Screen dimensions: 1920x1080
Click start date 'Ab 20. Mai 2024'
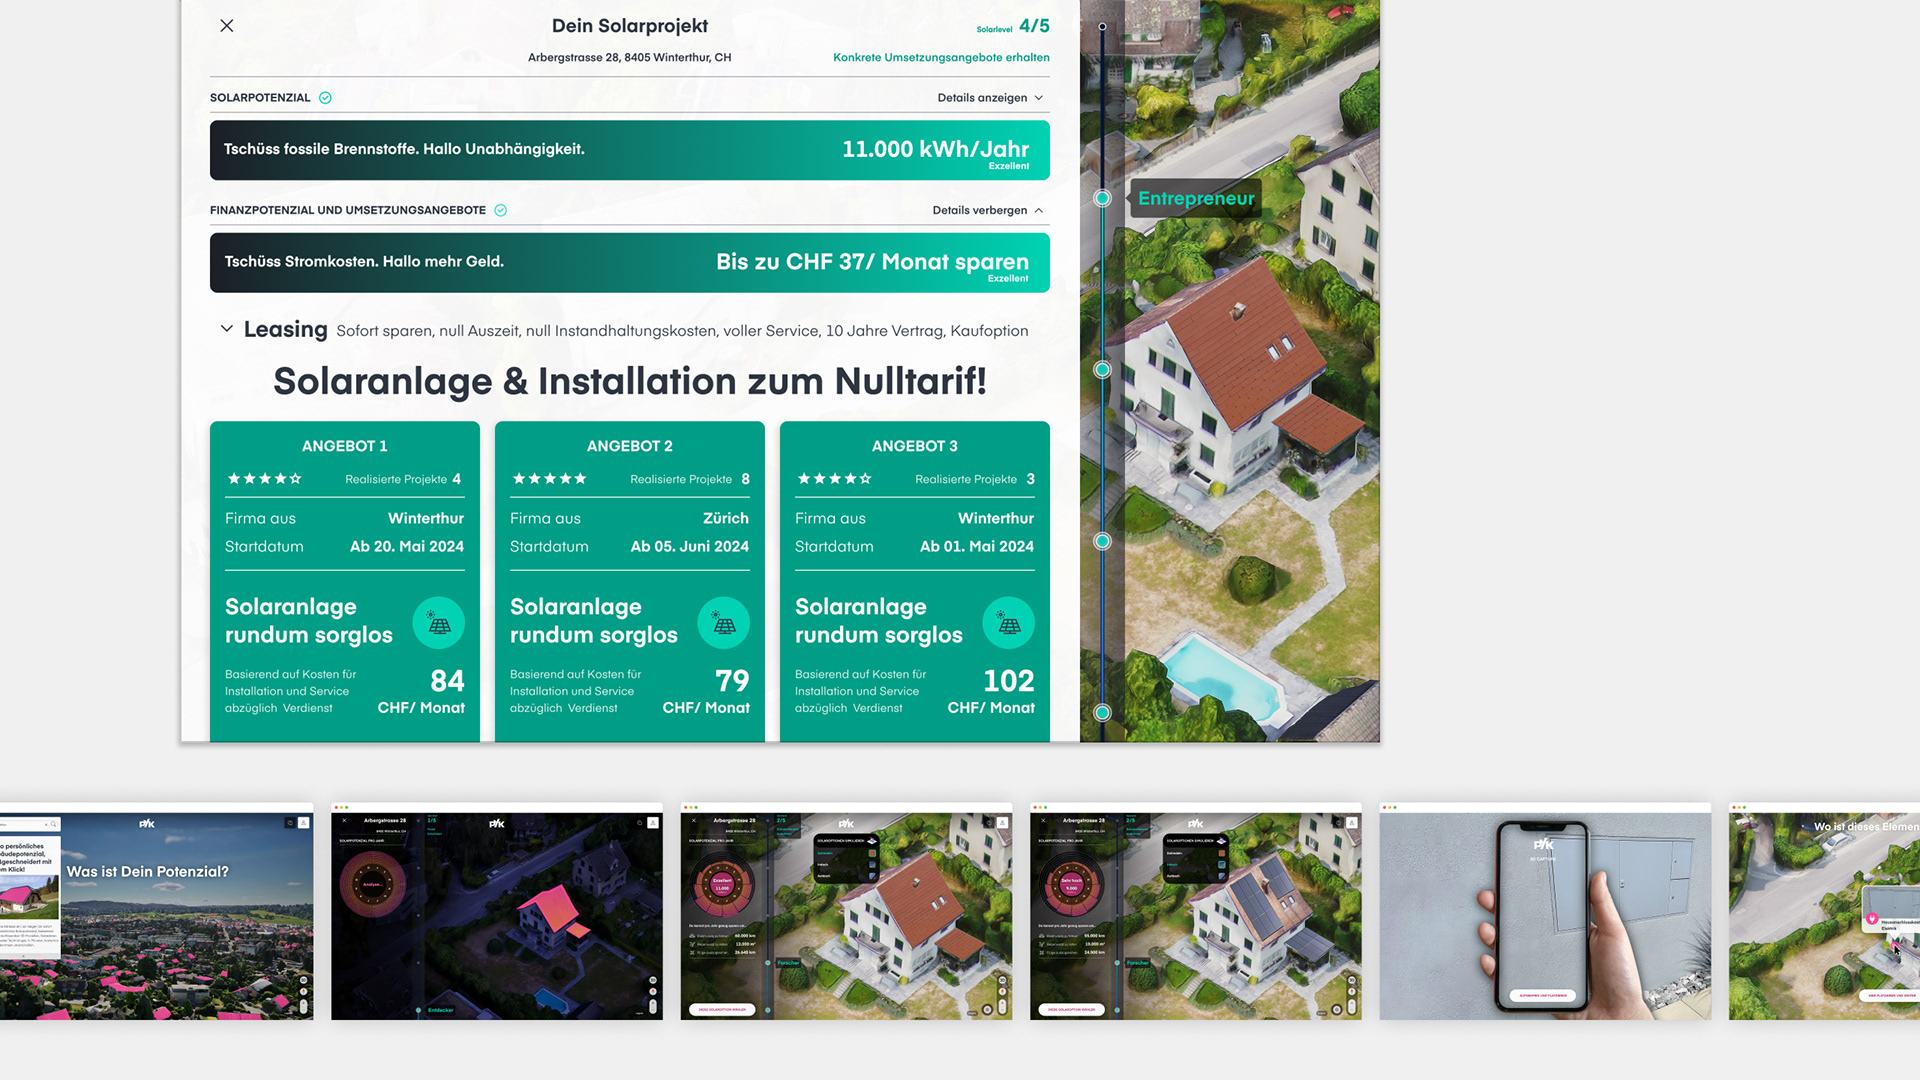(407, 547)
